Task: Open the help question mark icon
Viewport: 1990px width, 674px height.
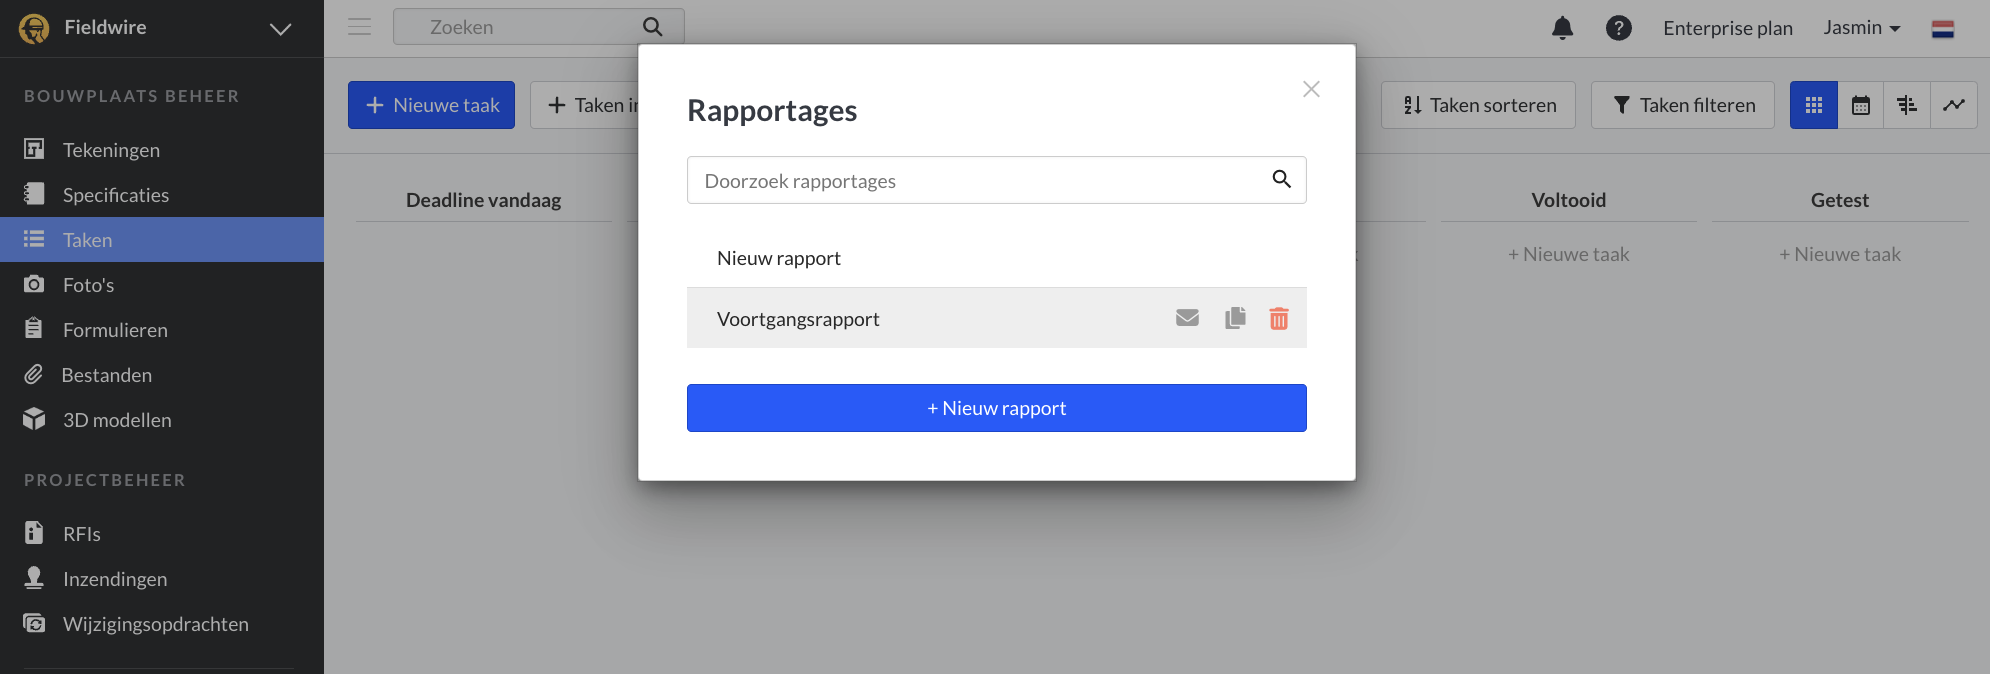Action: click(1618, 28)
